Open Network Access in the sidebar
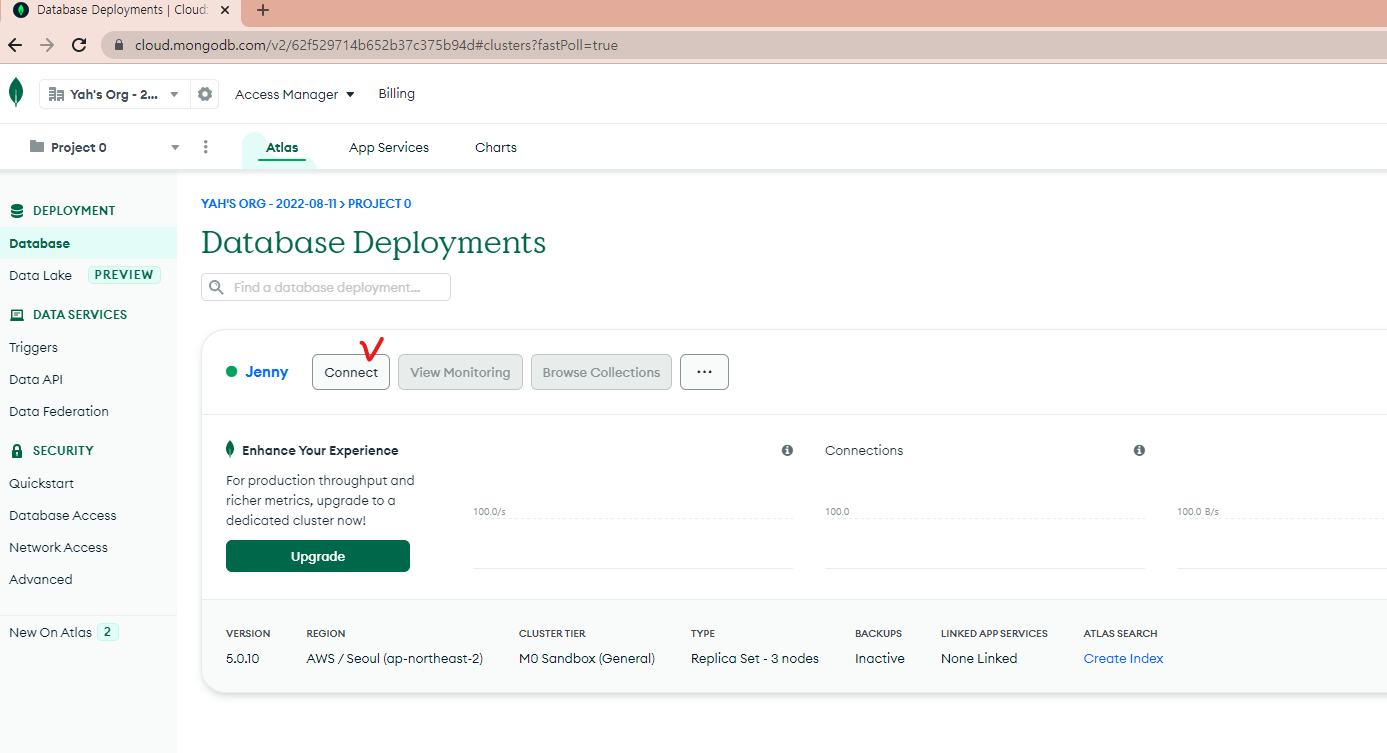The width and height of the screenshot is (1387, 753). pos(58,547)
